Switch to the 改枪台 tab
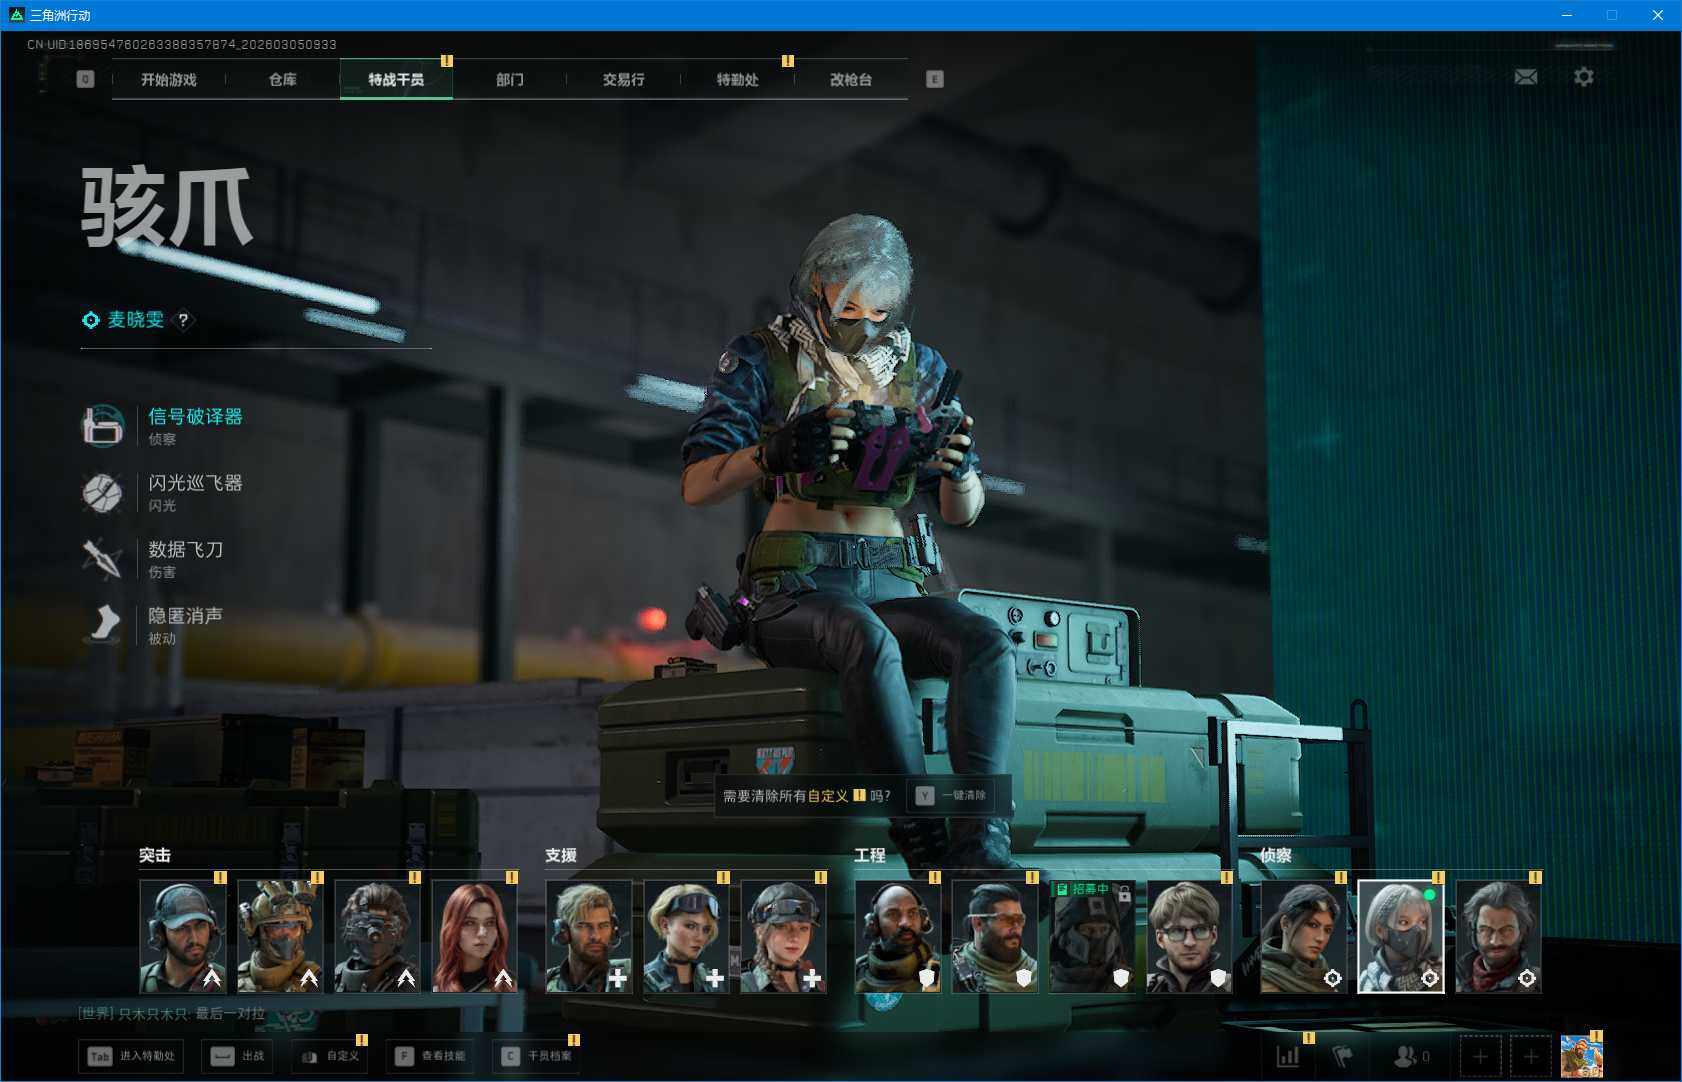Viewport: 1682px width, 1082px height. [851, 79]
